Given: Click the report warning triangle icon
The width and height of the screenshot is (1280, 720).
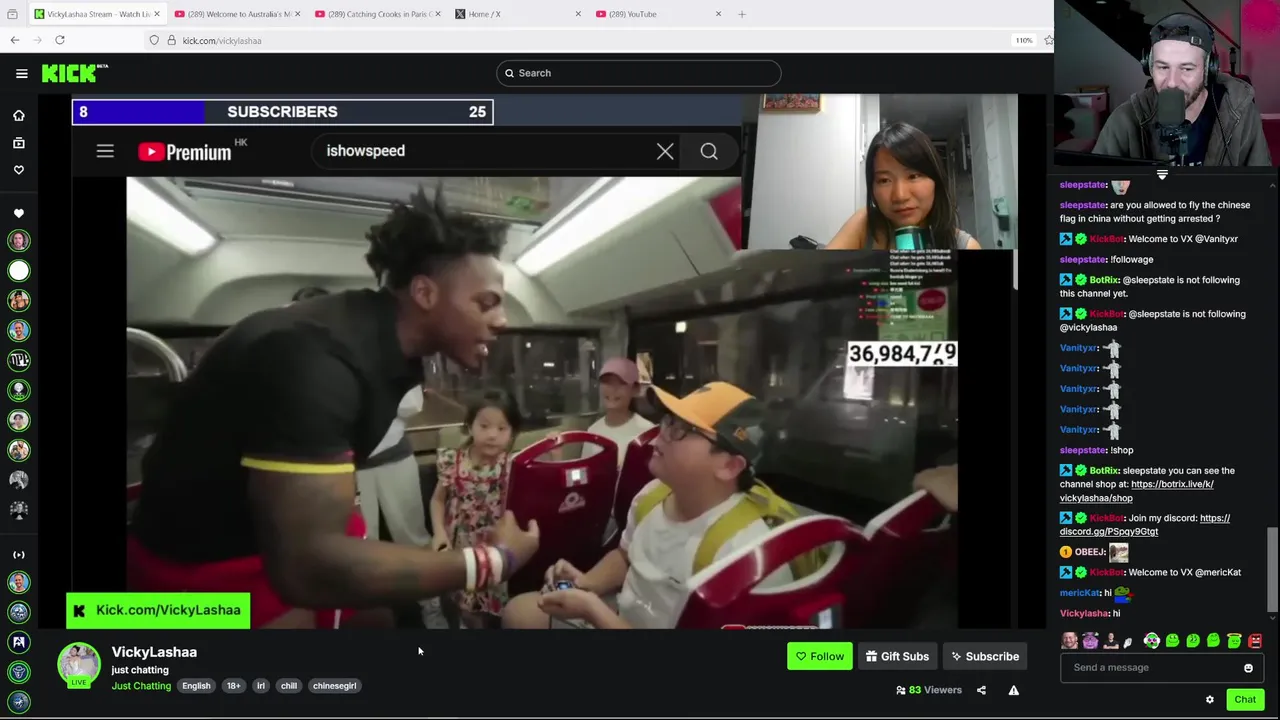Looking at the screenshot, I should pos(1013,690).
